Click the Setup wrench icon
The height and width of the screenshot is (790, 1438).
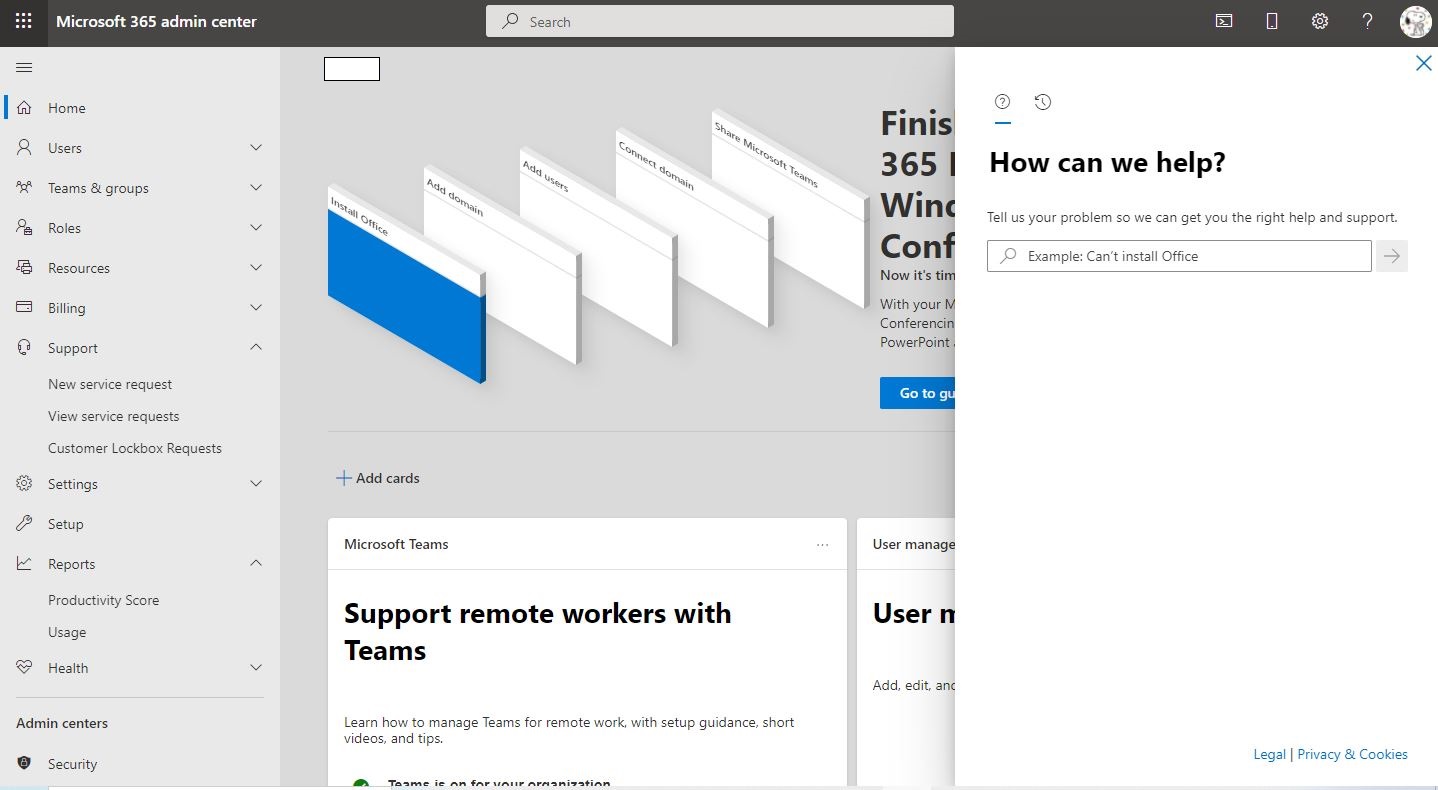pyautogui.click(x=25, y=524)
